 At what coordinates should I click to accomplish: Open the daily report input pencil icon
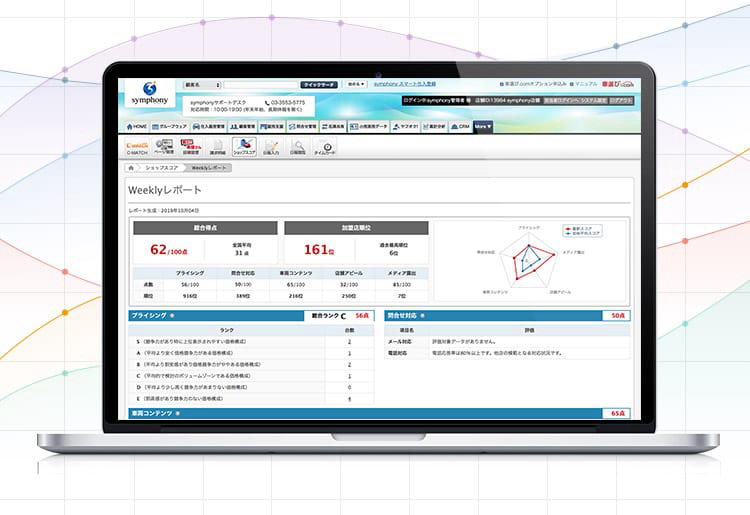coord(271,147)
